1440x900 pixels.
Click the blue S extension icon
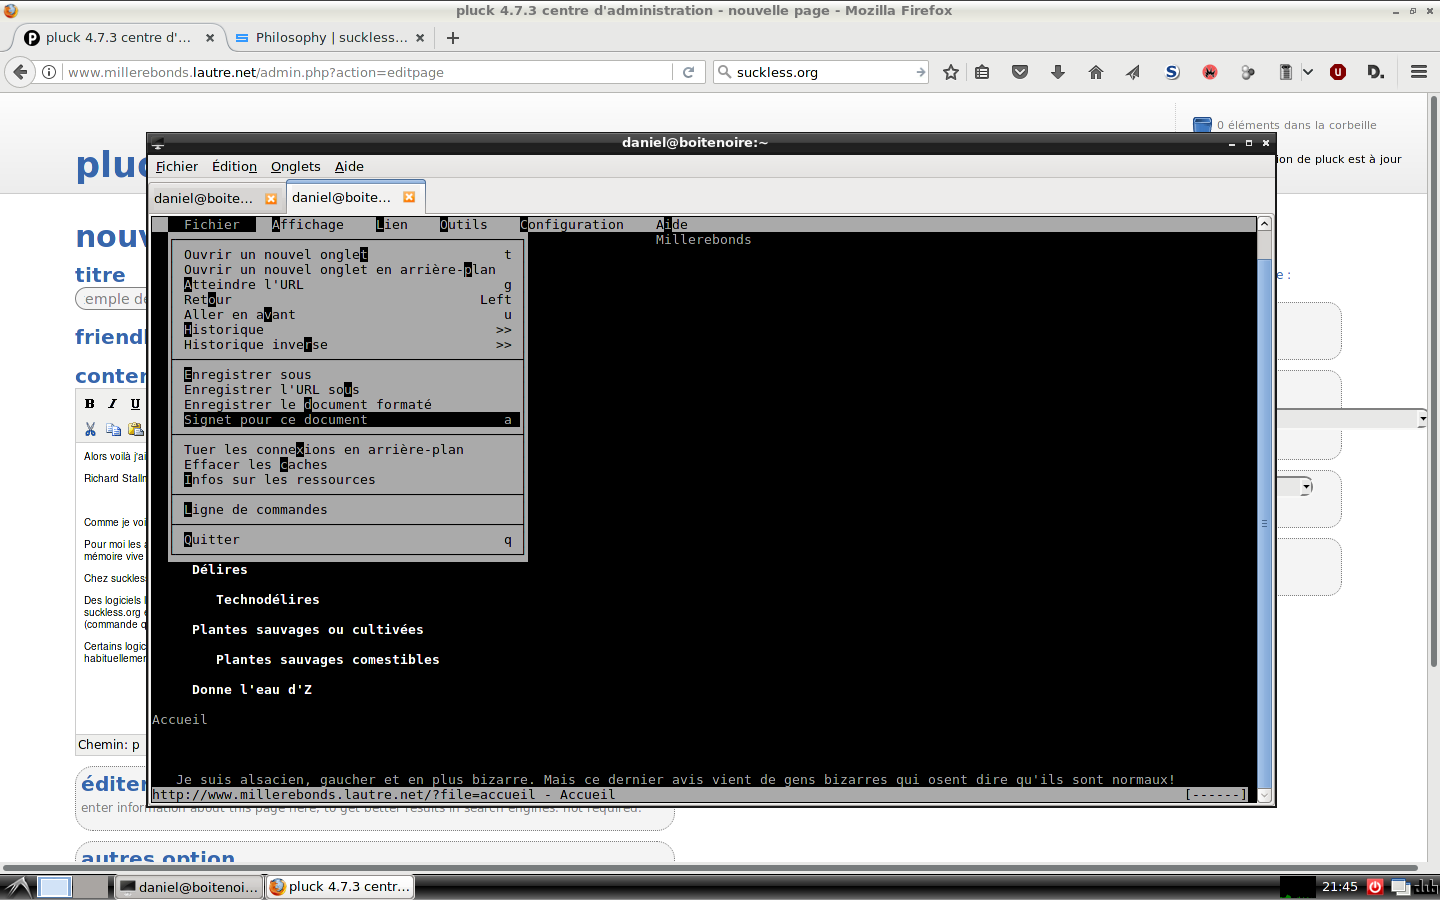[x=1172, y=72]
